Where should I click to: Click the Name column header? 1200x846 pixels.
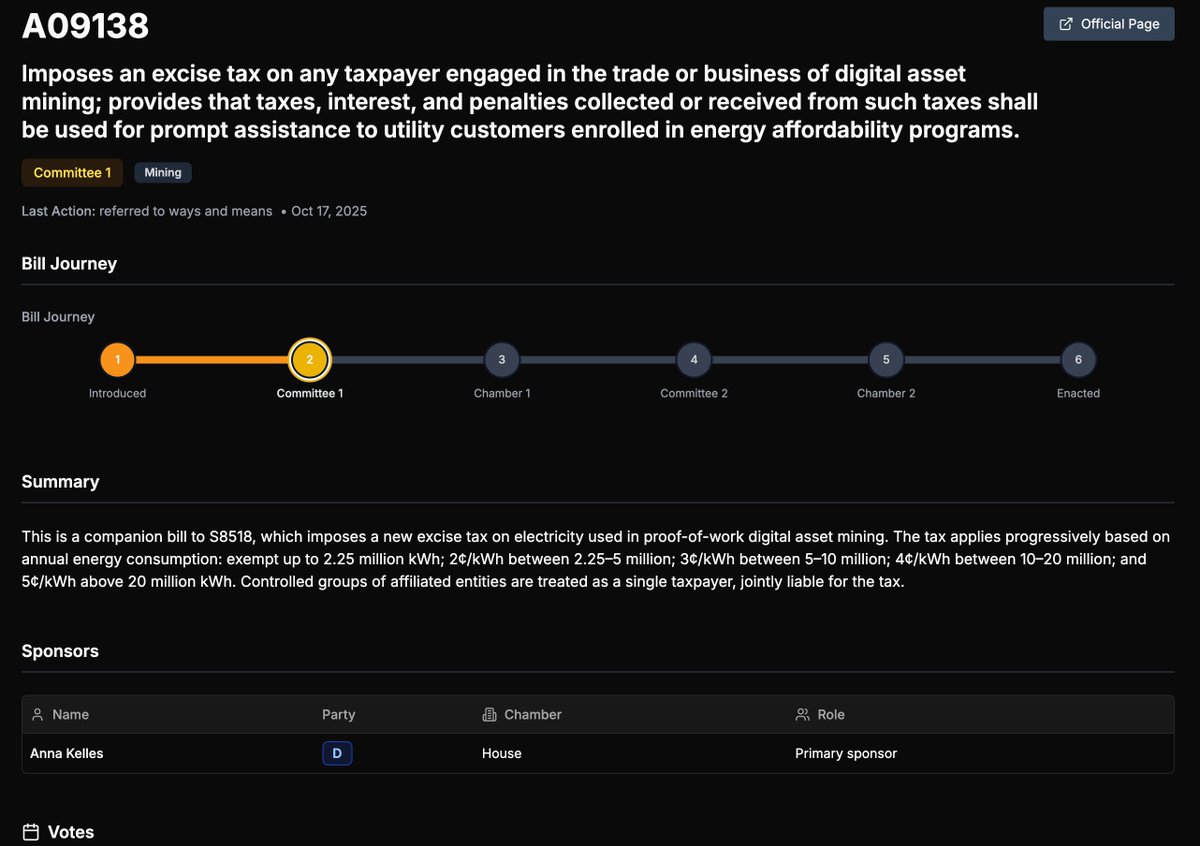70,715
